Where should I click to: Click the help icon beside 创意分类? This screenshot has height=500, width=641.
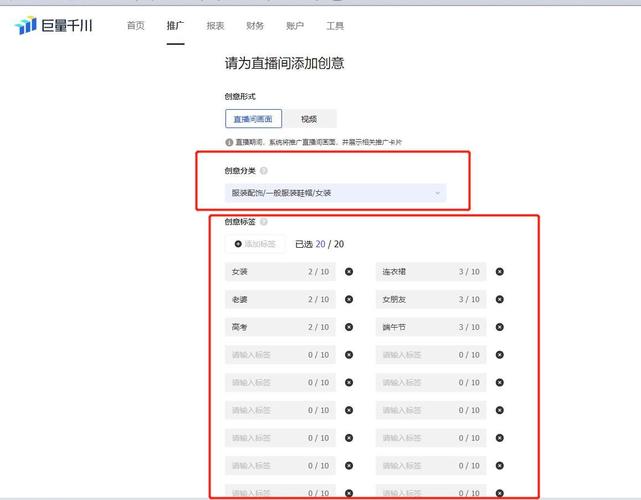[x=264, y=170]
